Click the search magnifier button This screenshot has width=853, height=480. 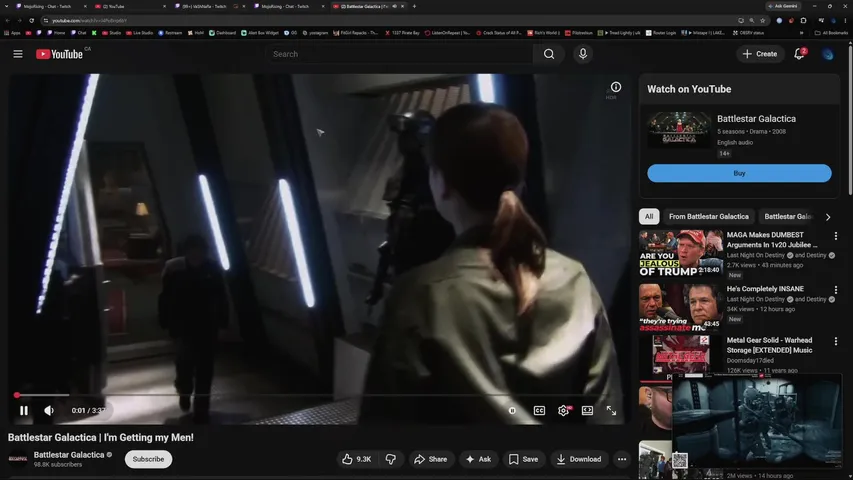pos(549,54)
